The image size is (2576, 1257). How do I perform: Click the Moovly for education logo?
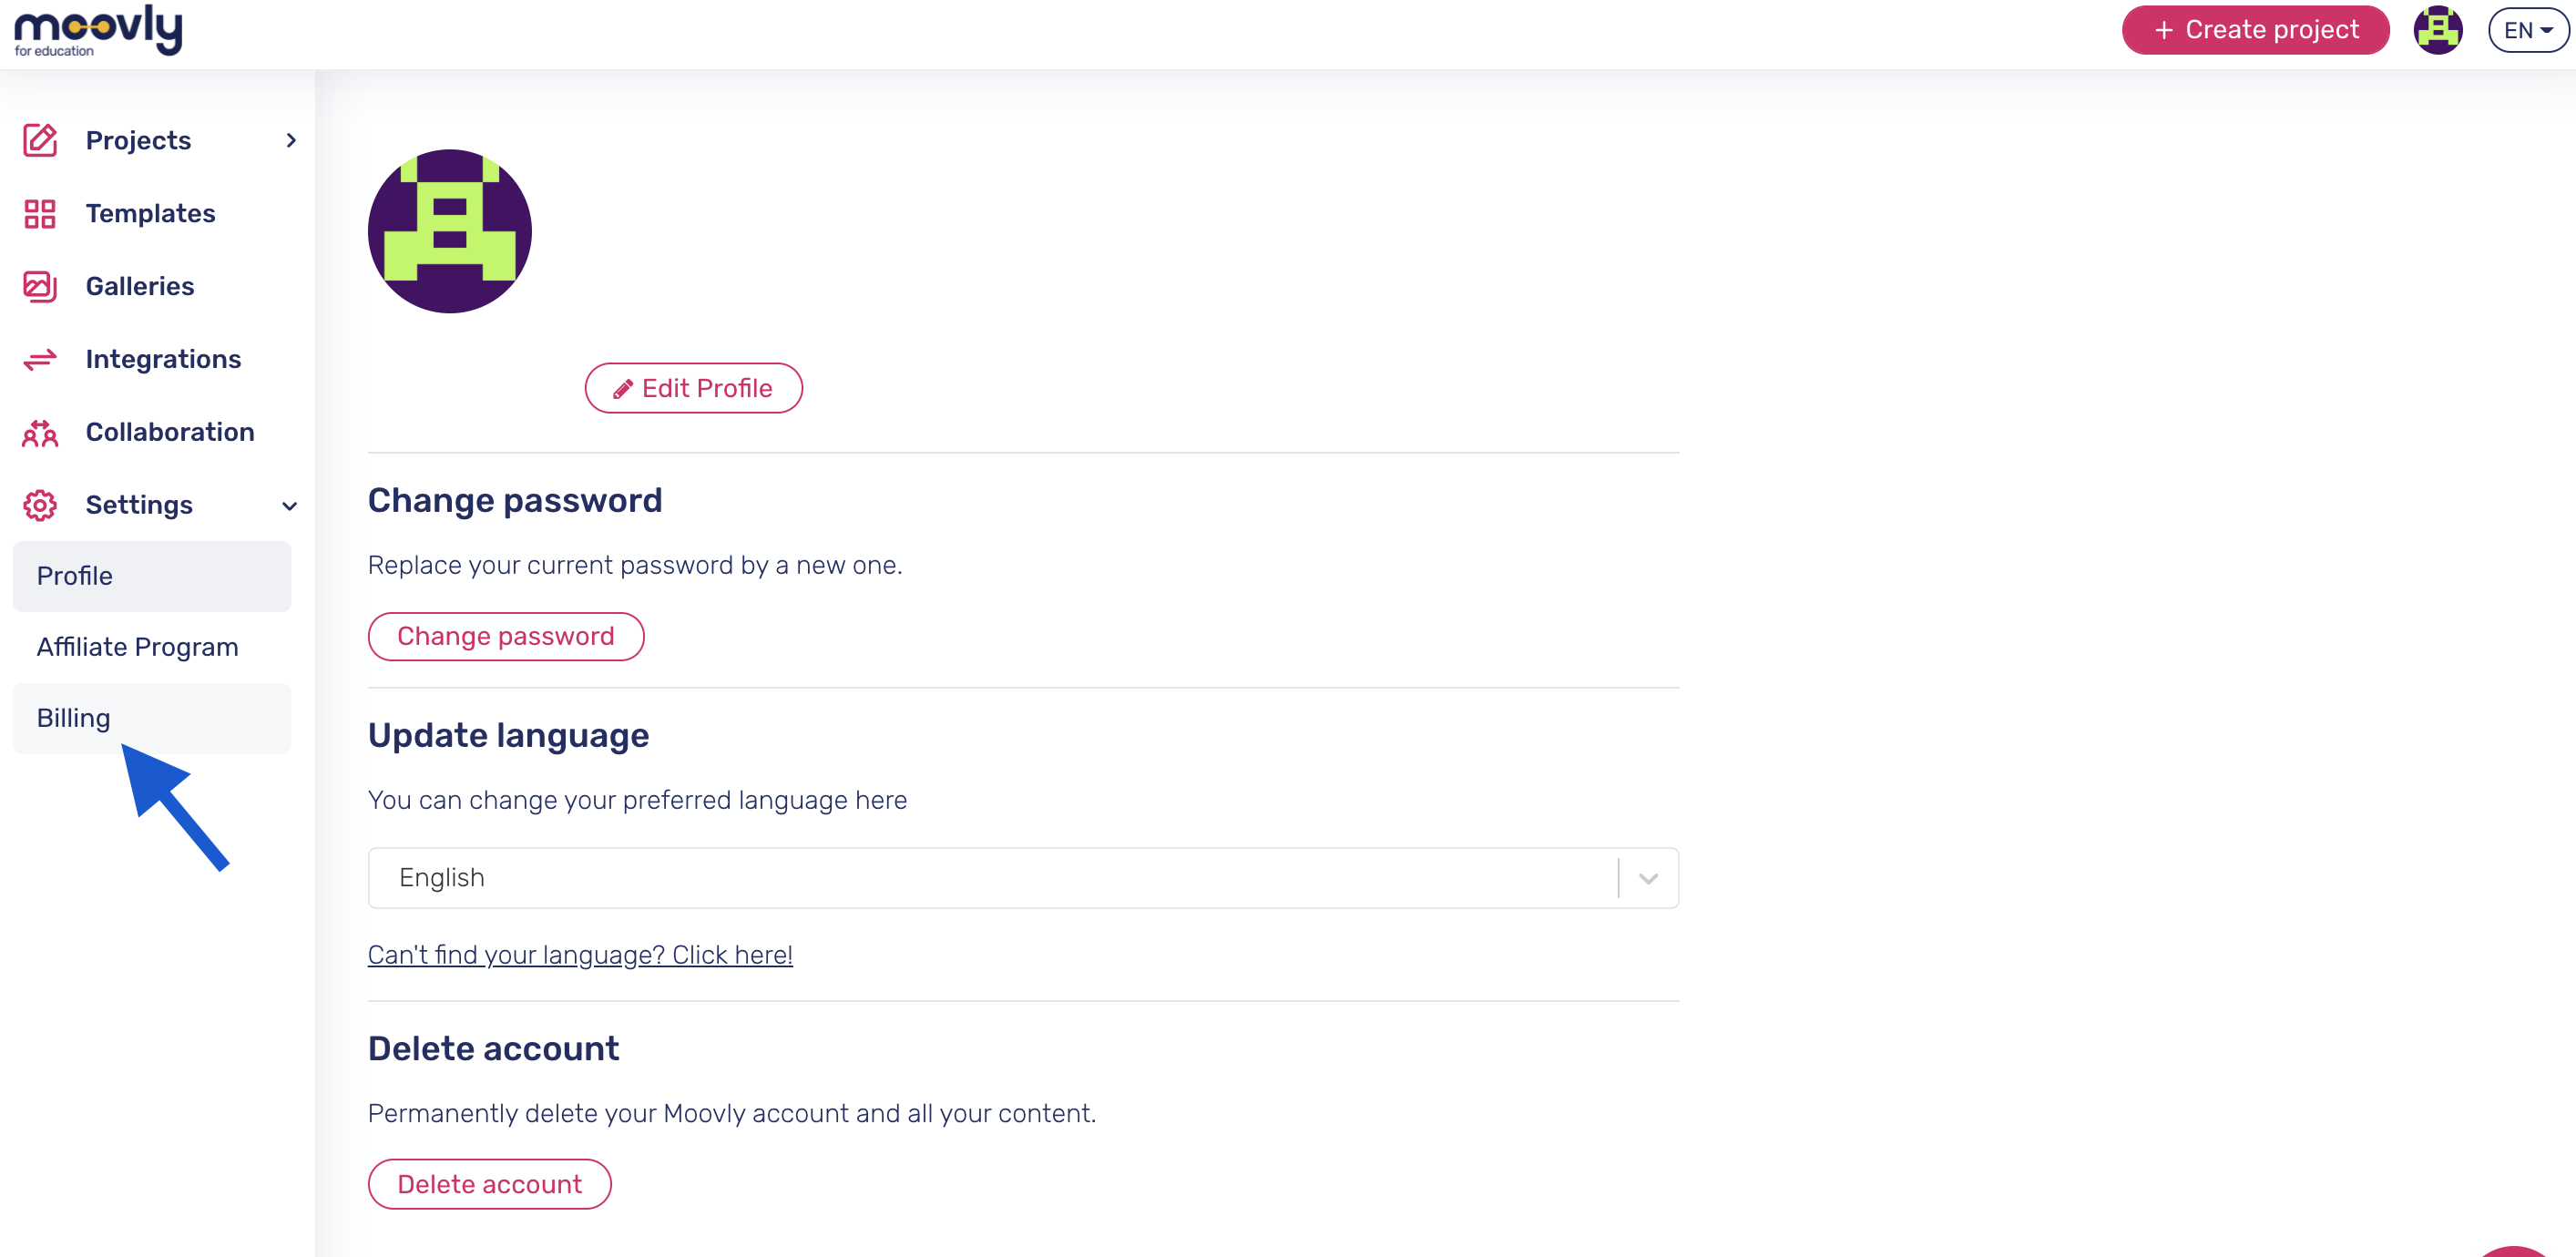98,31
